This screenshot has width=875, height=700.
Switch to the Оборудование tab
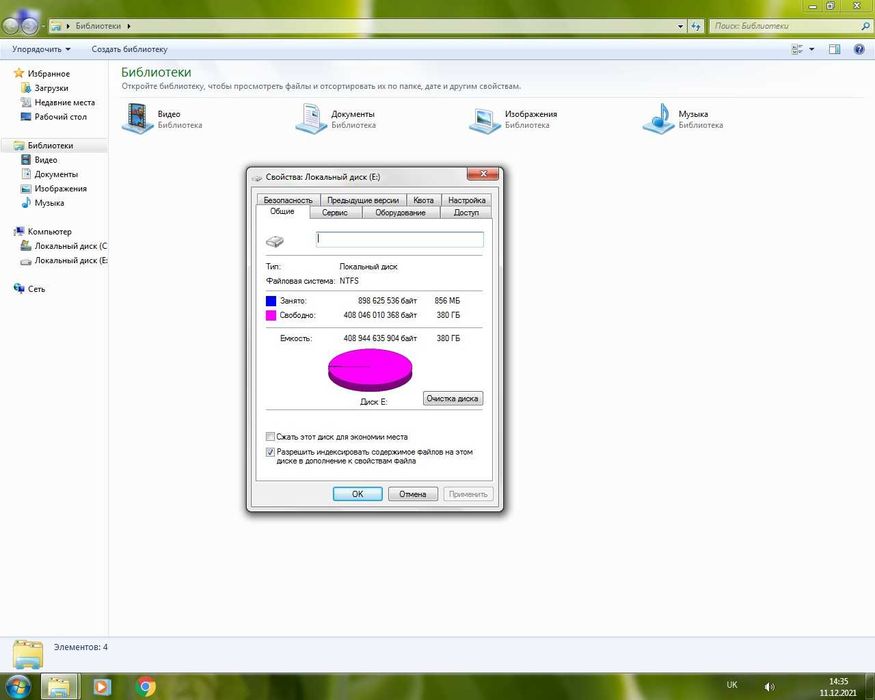(401, 213)
